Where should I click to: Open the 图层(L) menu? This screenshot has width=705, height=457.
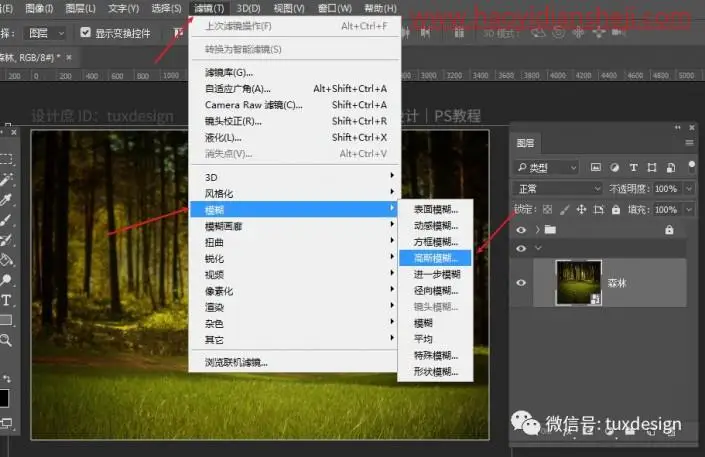[x=80, y=8]
